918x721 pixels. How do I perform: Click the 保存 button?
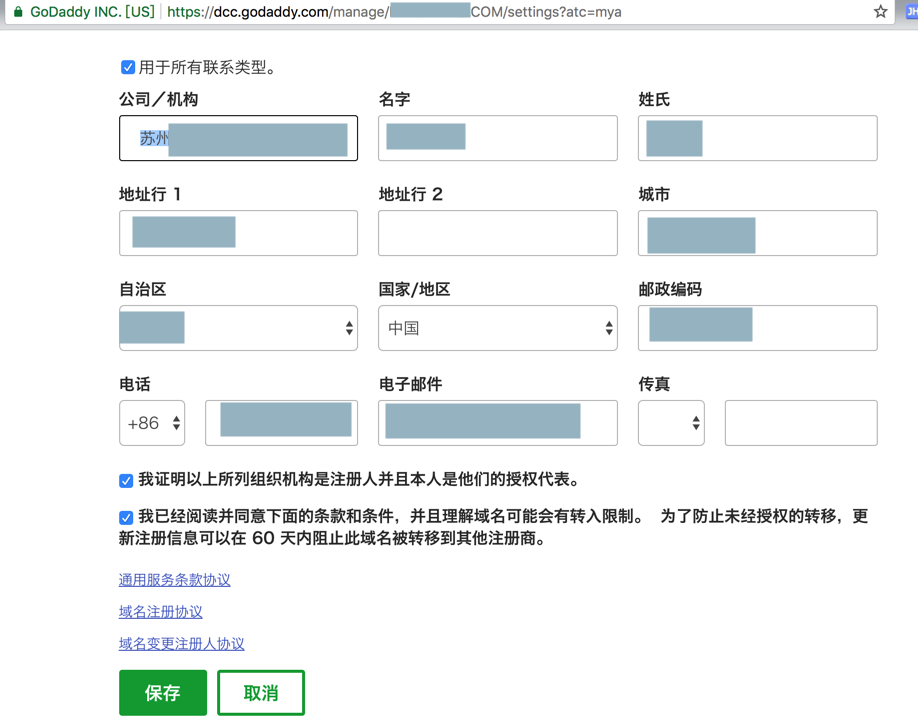[x=163, y=693]
